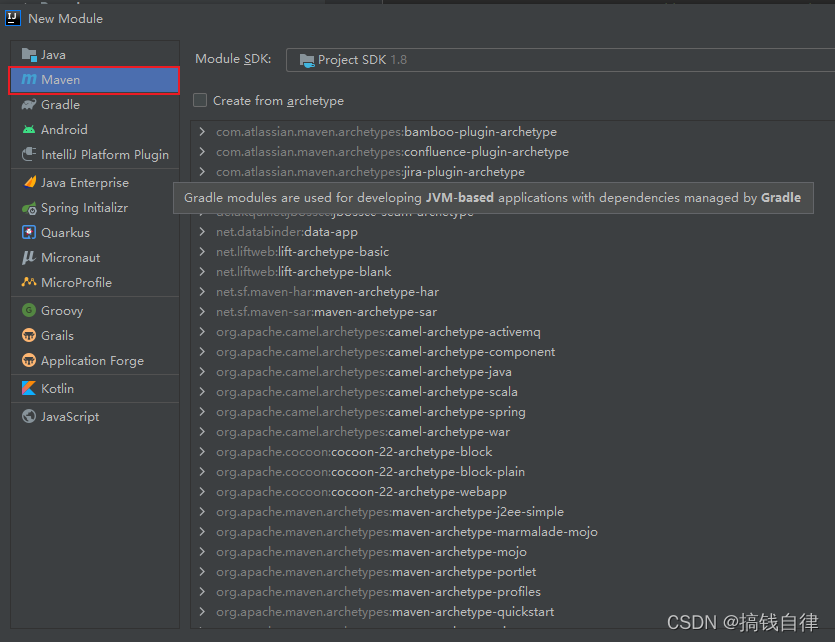Select maven-archetype-mojo row
The width and height of the screenshot is (835, 642).
point(512,552)
